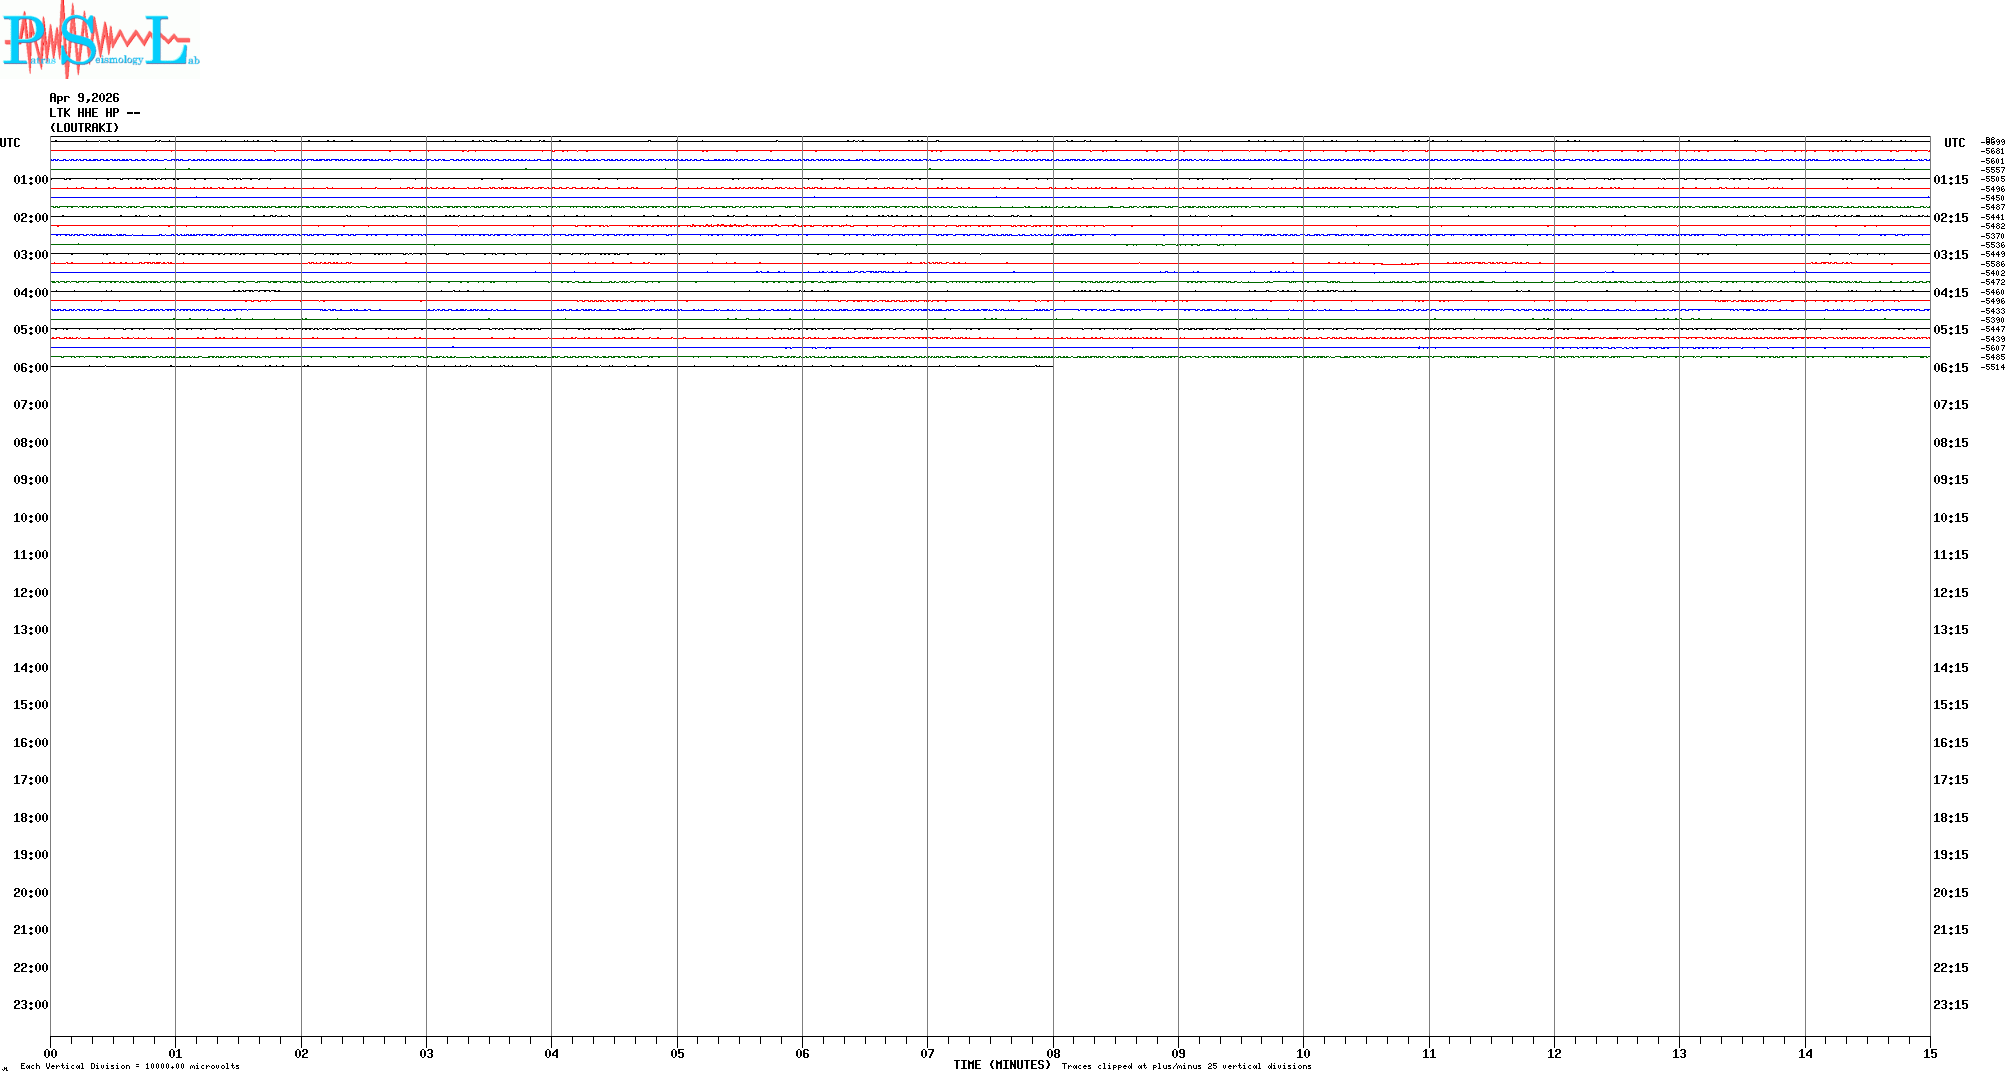Screen dimensions: 2010x1080
Task: Click the 20:15 time label
Action: 1950,893
